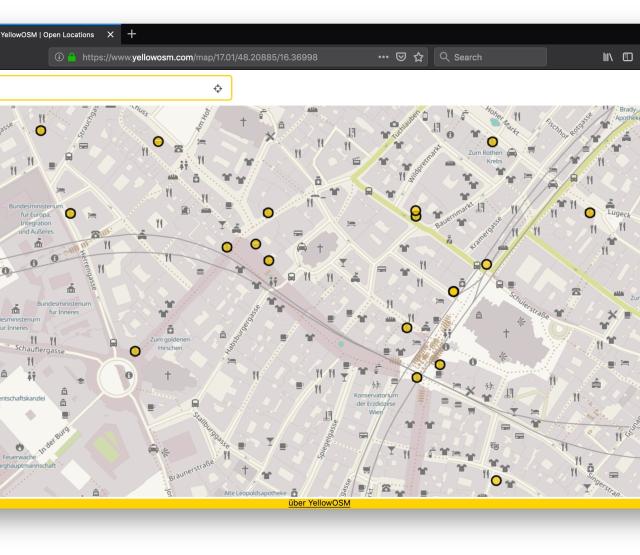Show site information with the circled i icon
640x555 pixels.
click(x=59, y=57)
